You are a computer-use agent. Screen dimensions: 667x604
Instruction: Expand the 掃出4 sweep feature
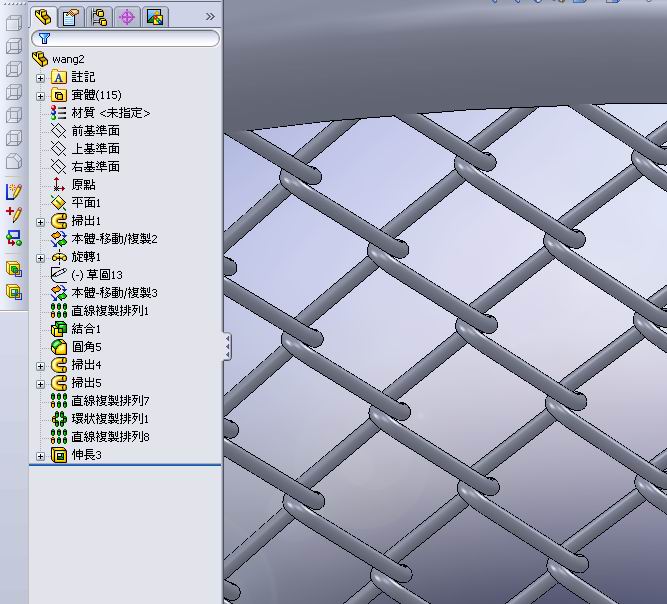click(x=40, y=366)
